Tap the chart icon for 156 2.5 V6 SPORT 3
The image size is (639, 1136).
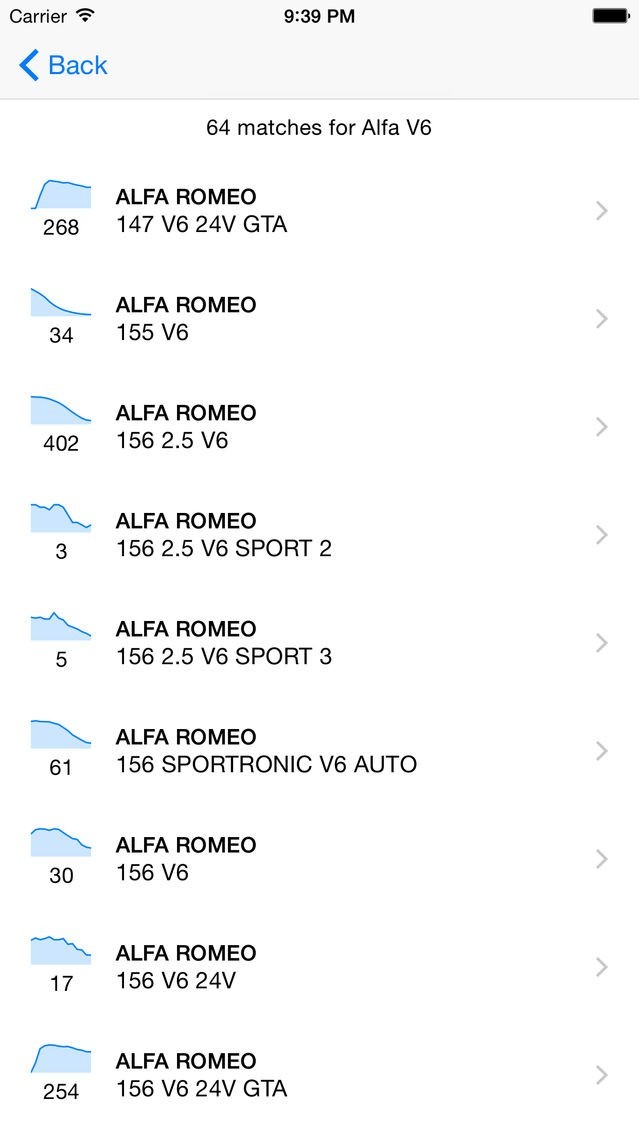61,625
